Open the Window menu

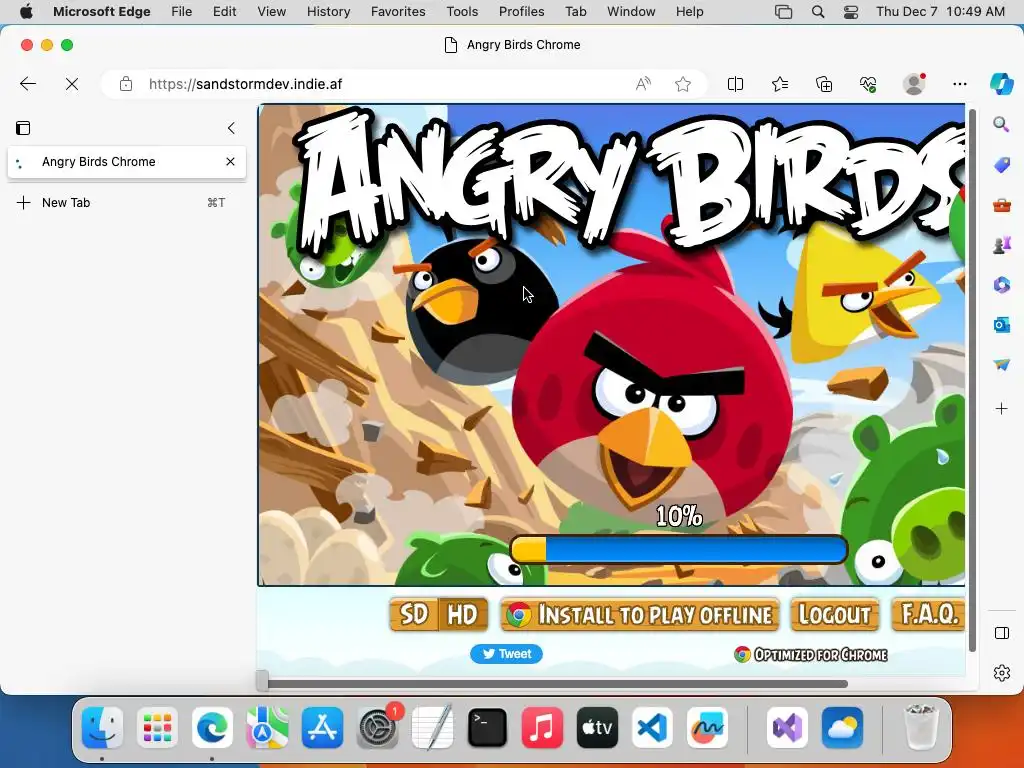[x=632, y=11]
